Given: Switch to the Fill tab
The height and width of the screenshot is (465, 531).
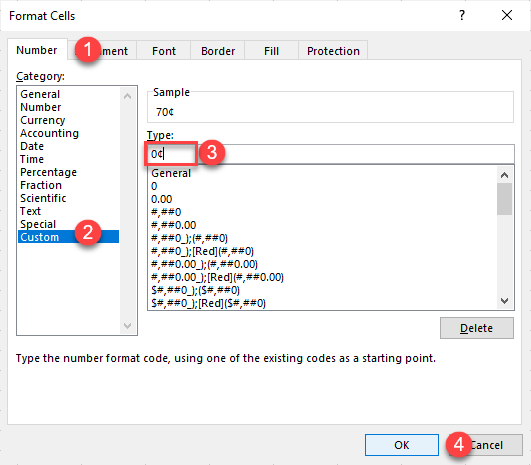Looking at the screenshot, I should tap(271, 51).
